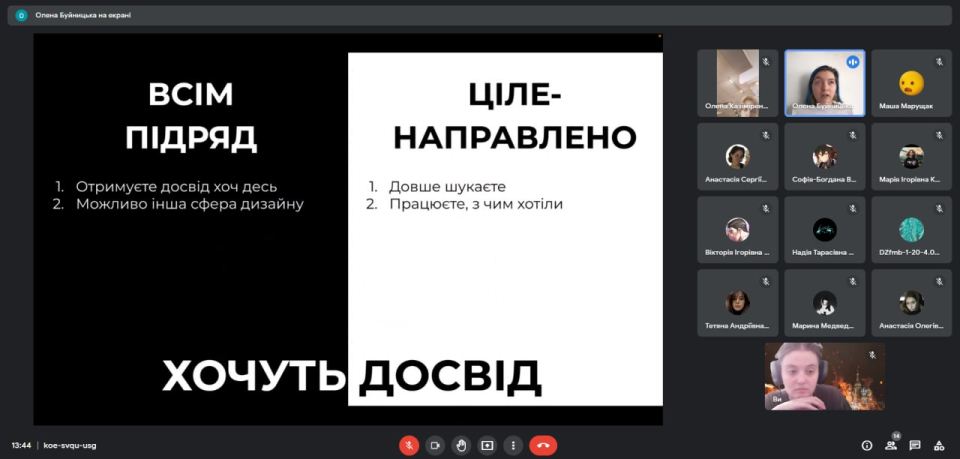The image size is (960, 459).
Task: Click the speaking indicator on Олена Буйницька's tile
Action: pos(853,62)
